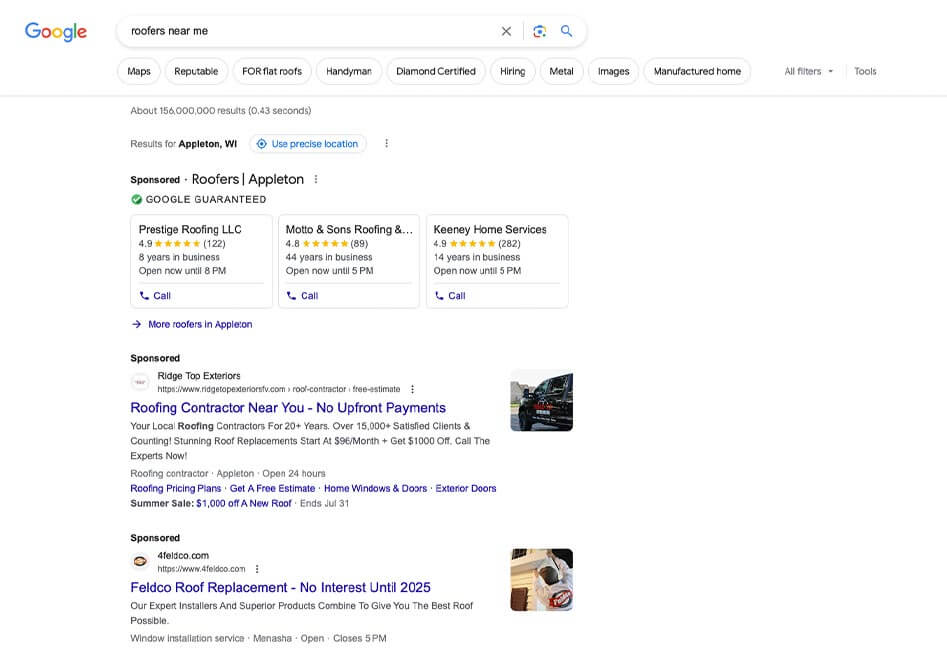Open three-dot menu beside Use precise location
This screenshot has height=664, width=947.
386,144
